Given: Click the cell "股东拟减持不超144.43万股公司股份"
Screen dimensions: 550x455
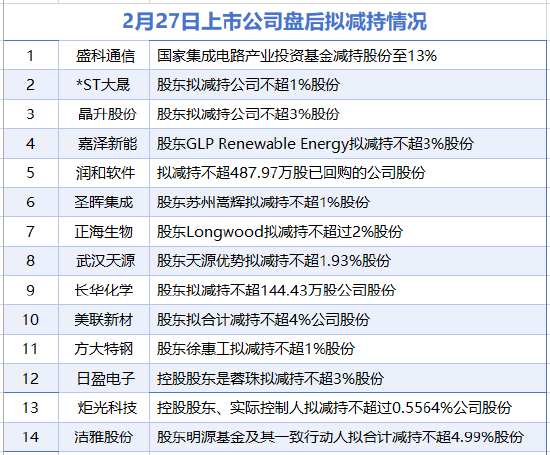Looking at the screenshot, I should pos(348,290).
